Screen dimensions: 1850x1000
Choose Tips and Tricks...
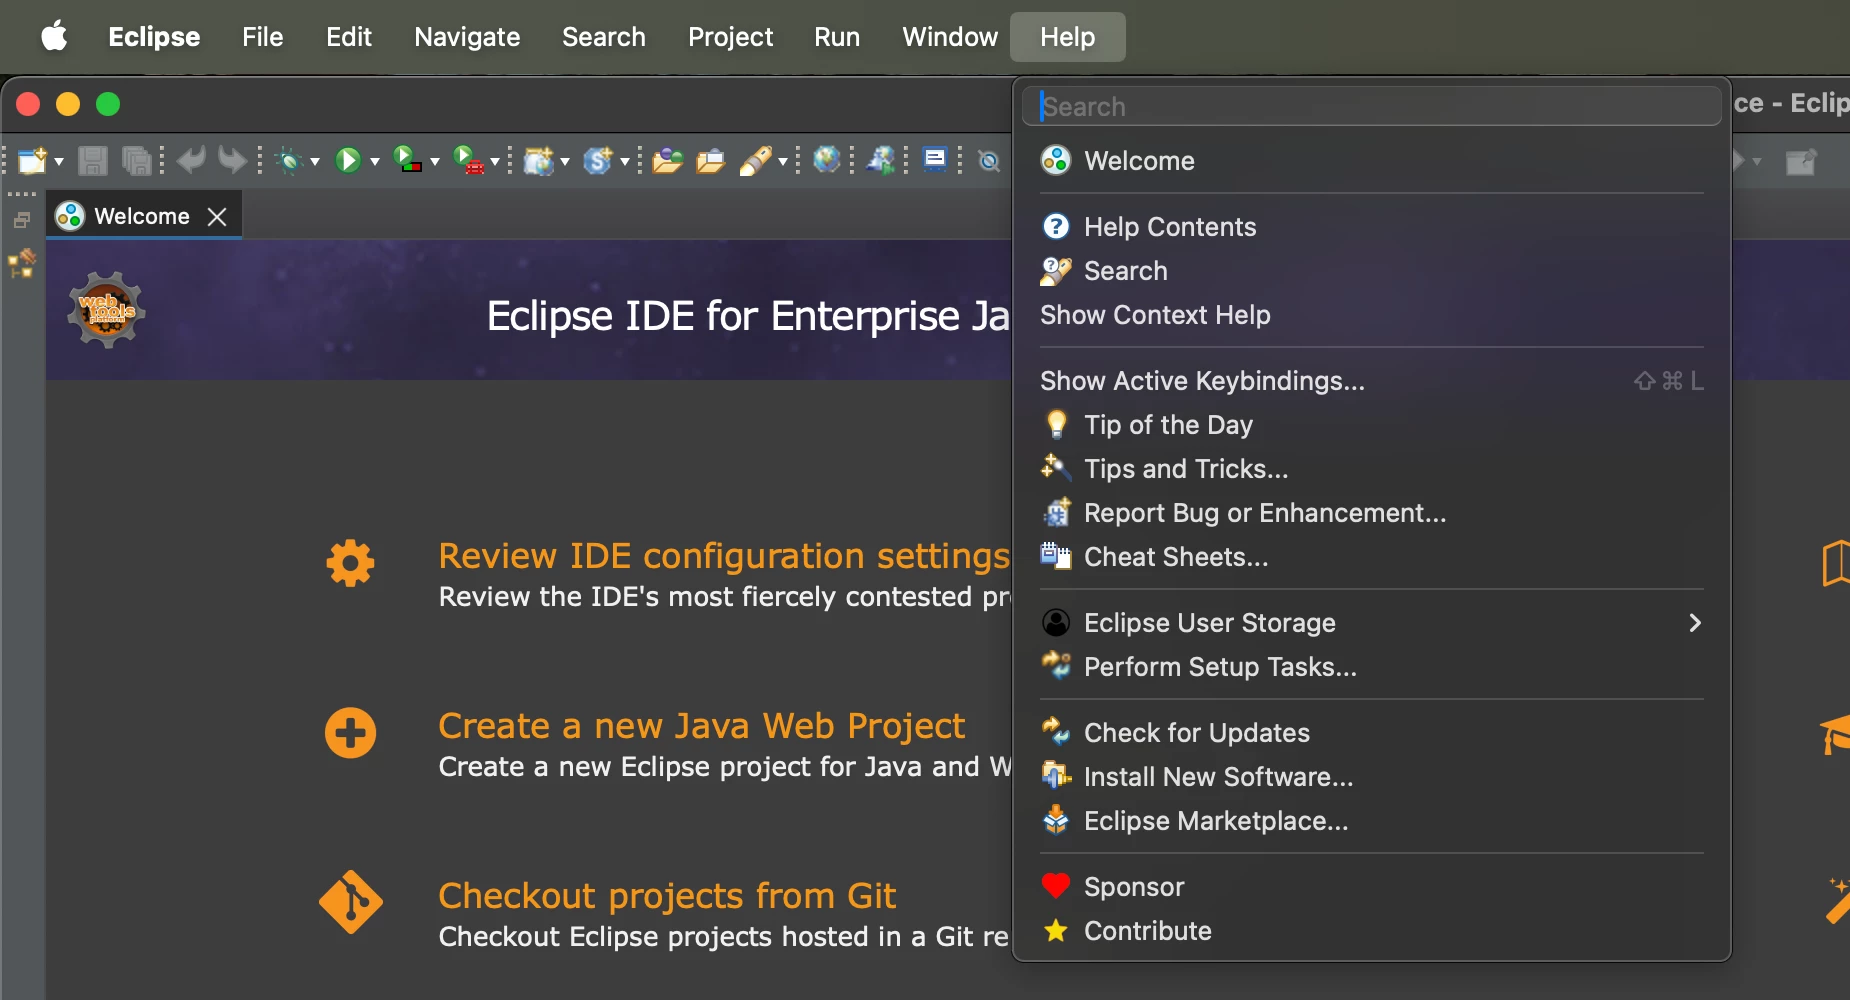point(1372,469)
